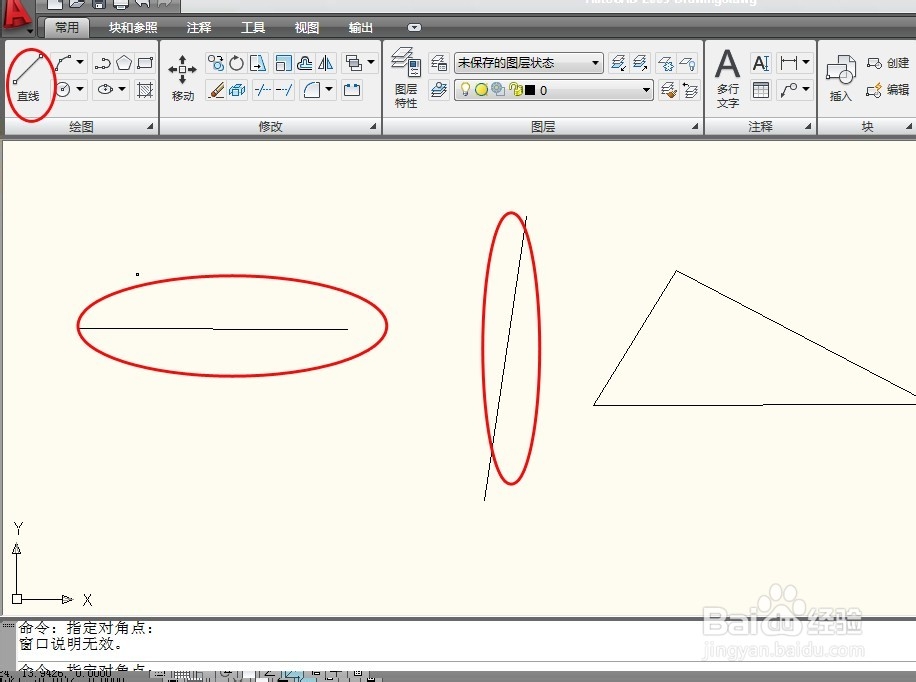Toggle layer 0 on/off lightbulb
This screenshot has height=682, width=916.
click(x=465, y=89)
